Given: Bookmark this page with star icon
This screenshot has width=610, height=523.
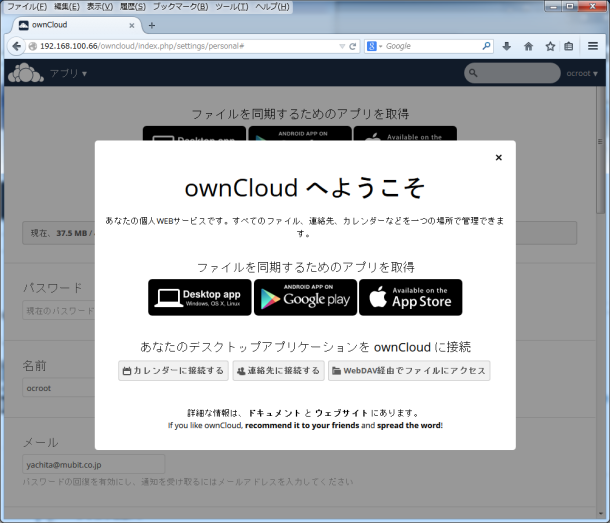Looking at the screenshot, I should pos(550,47).
